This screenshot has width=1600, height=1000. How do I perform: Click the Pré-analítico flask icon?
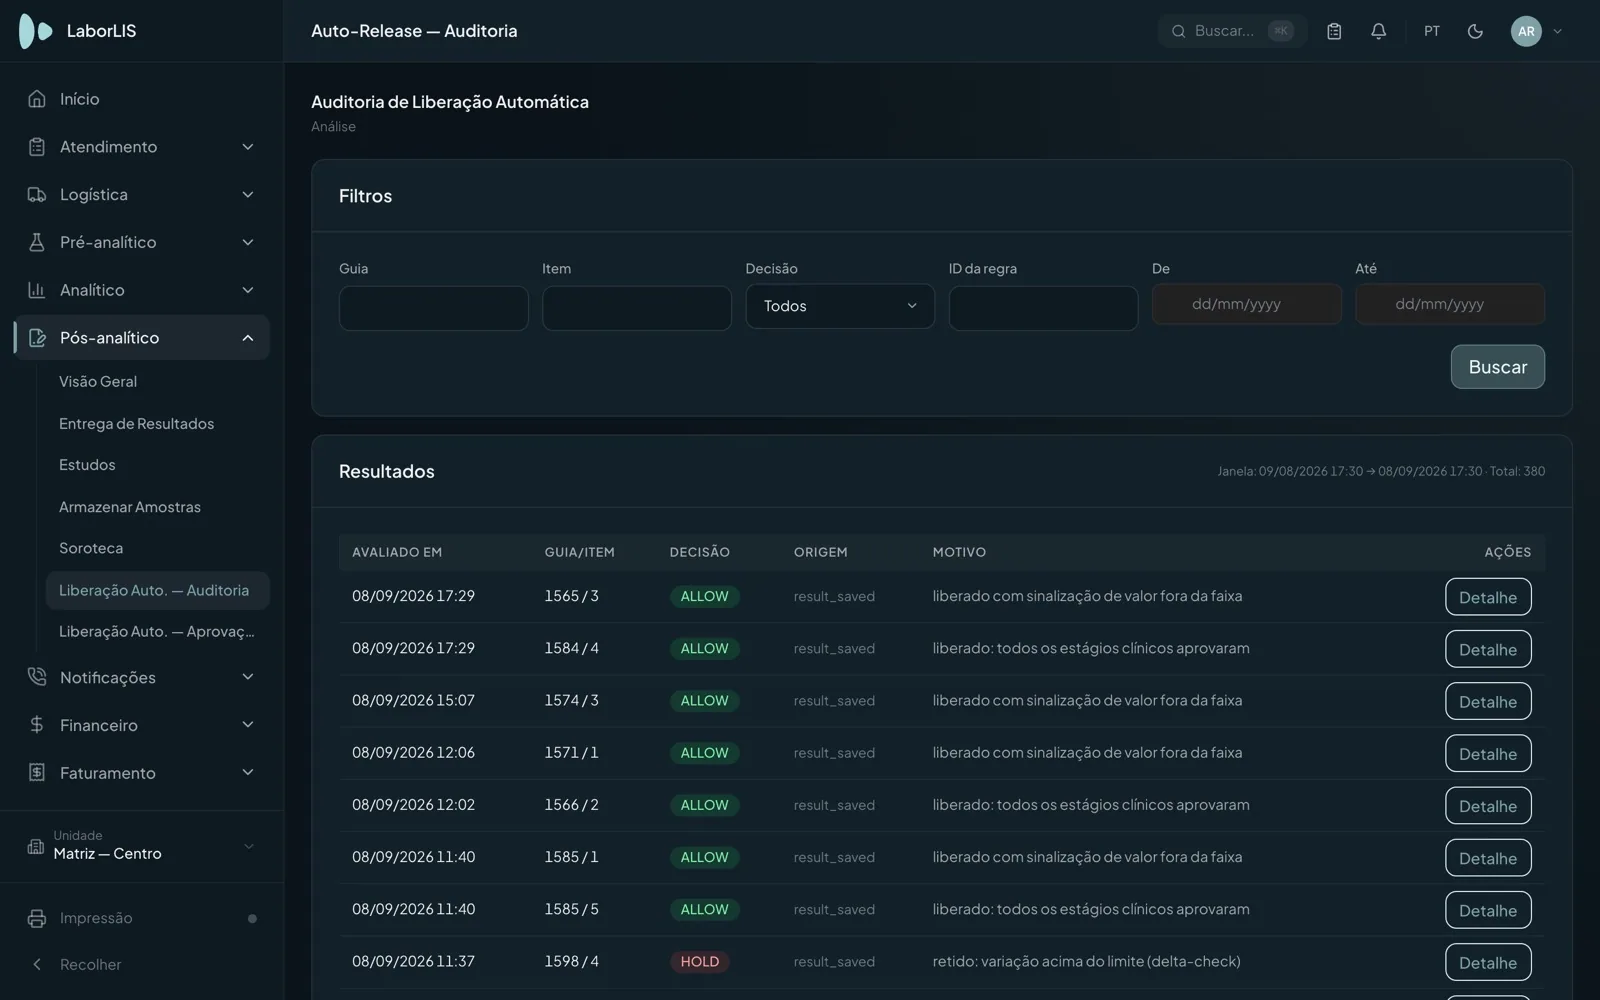37,242
